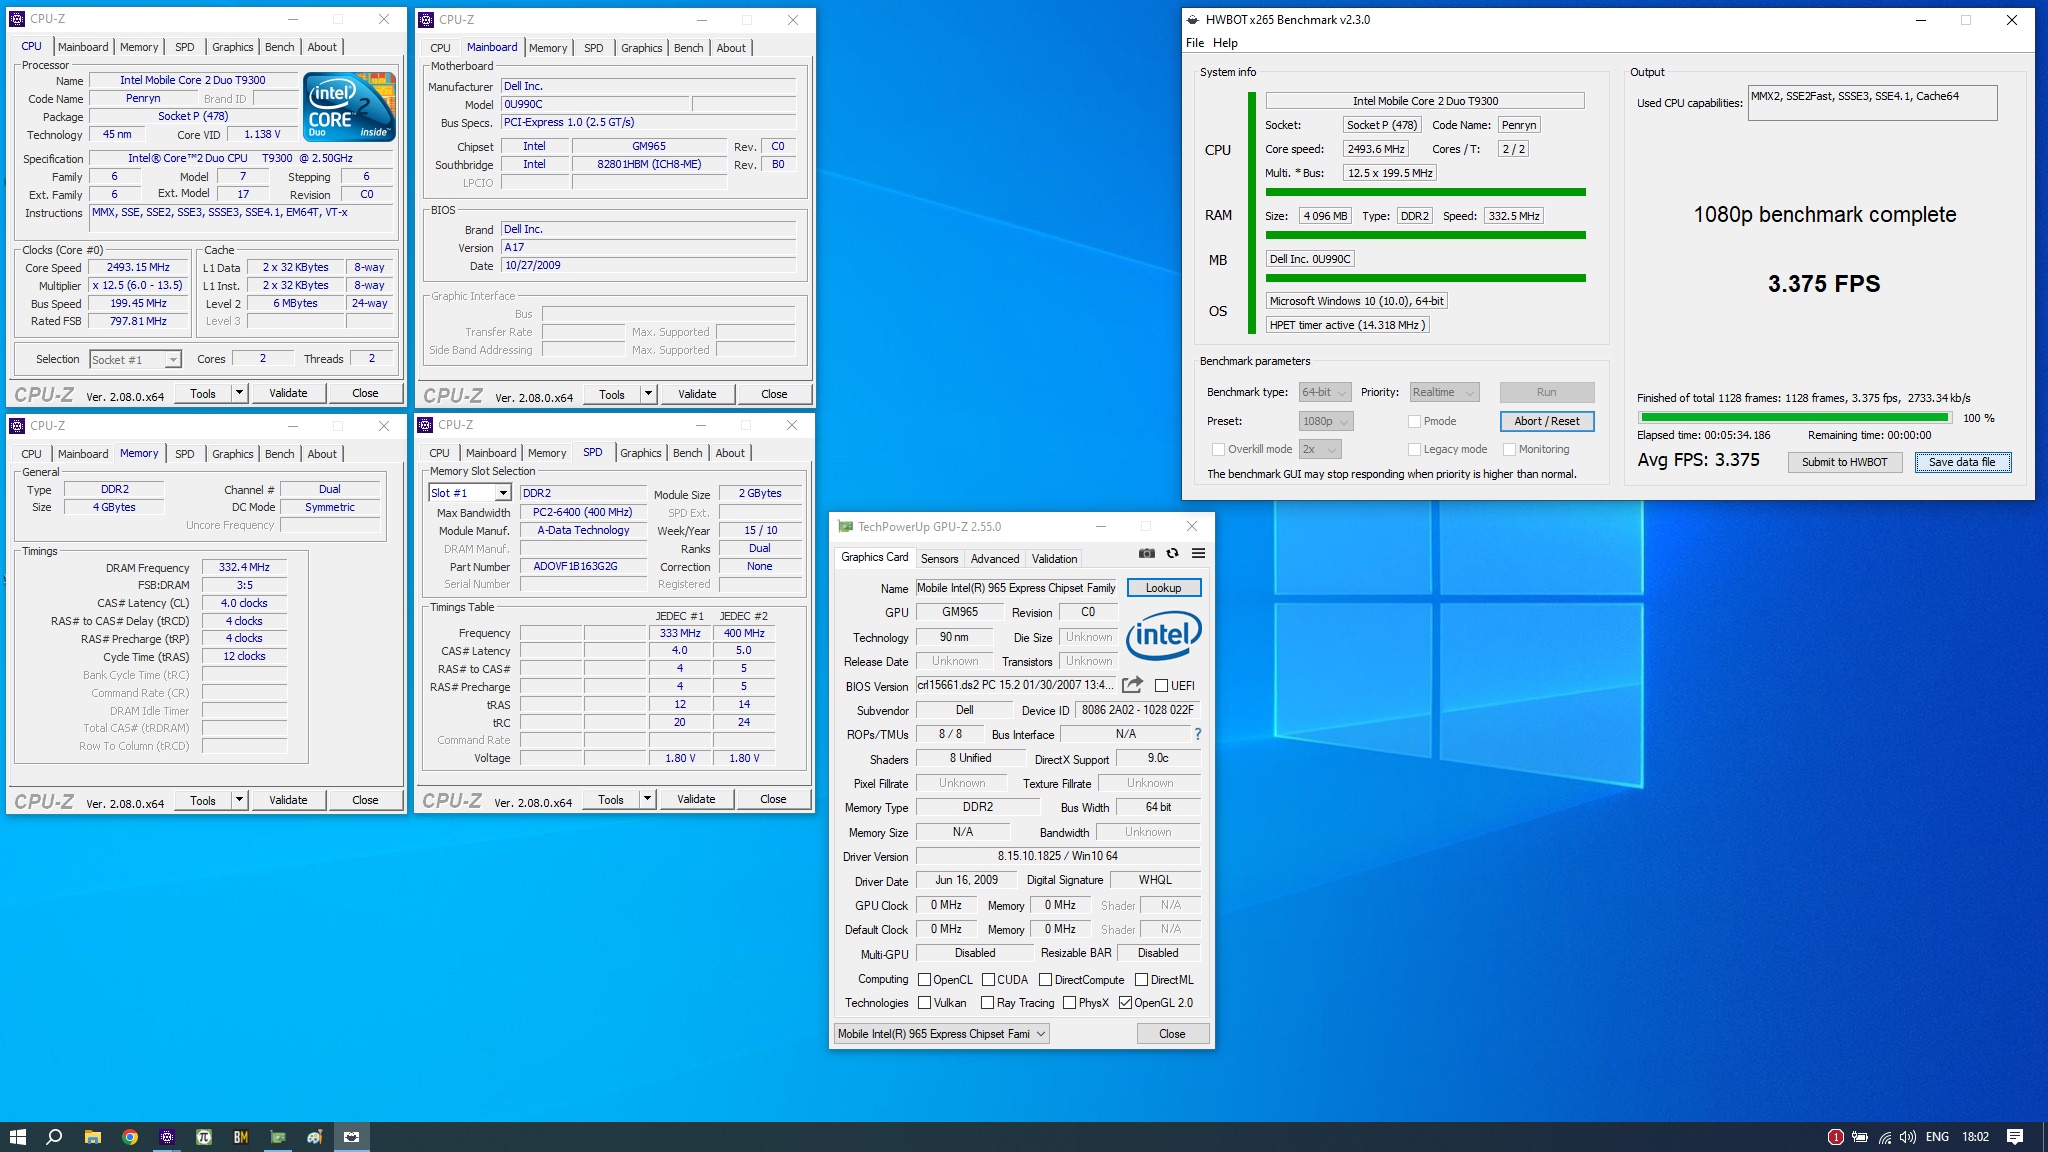Open the Windows Start menu
The width and height of the screenshot is (2048, 1152).
[x=17, y=1137]
